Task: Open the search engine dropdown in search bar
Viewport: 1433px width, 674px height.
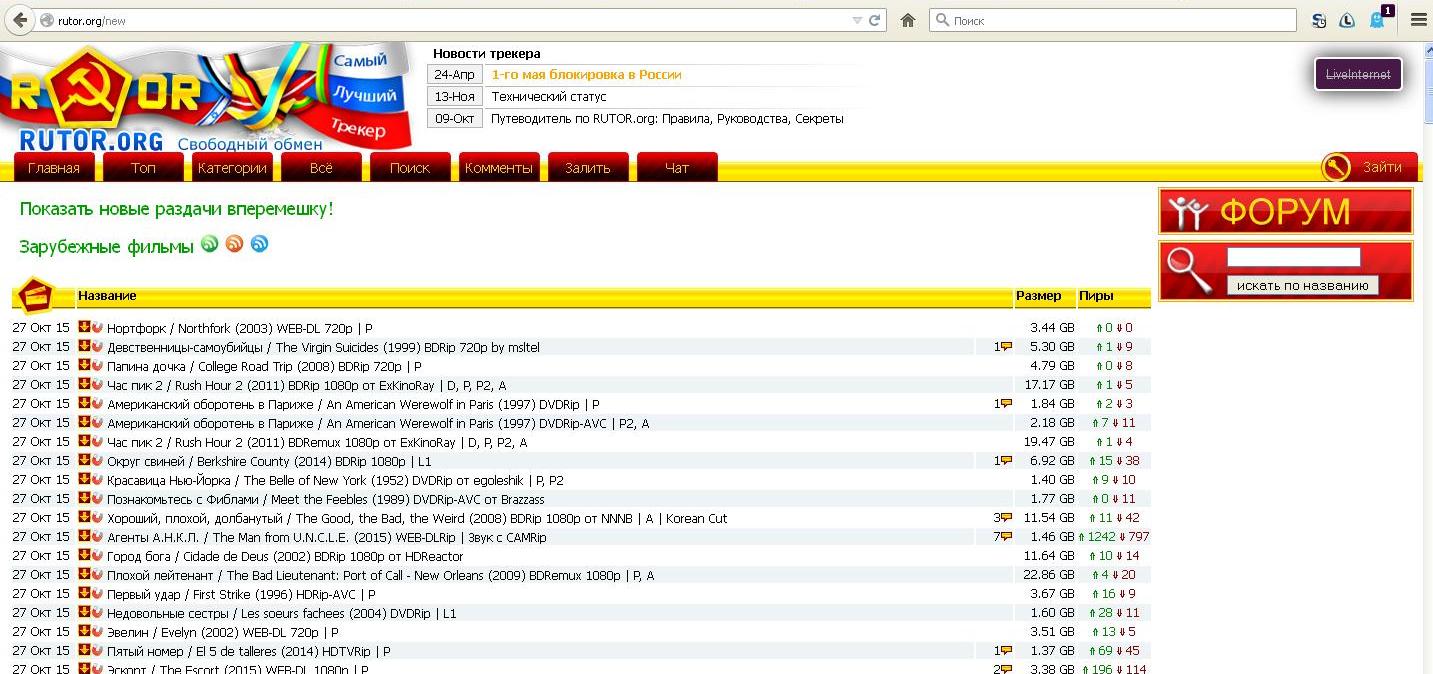Action: 942,20
